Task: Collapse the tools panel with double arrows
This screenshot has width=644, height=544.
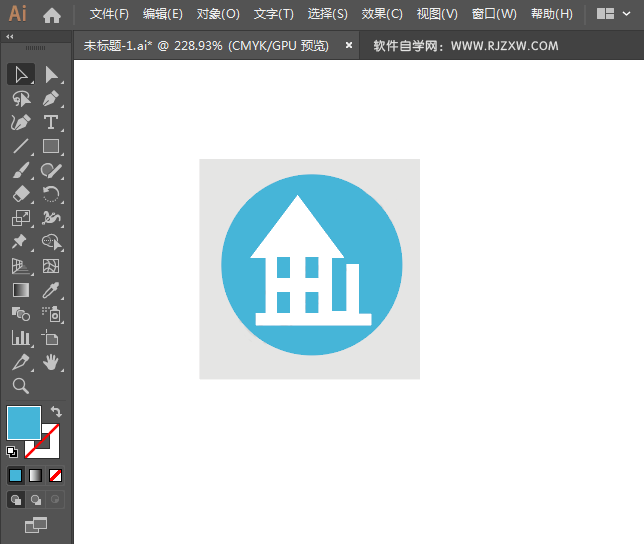Action: [x=10, y=37]
